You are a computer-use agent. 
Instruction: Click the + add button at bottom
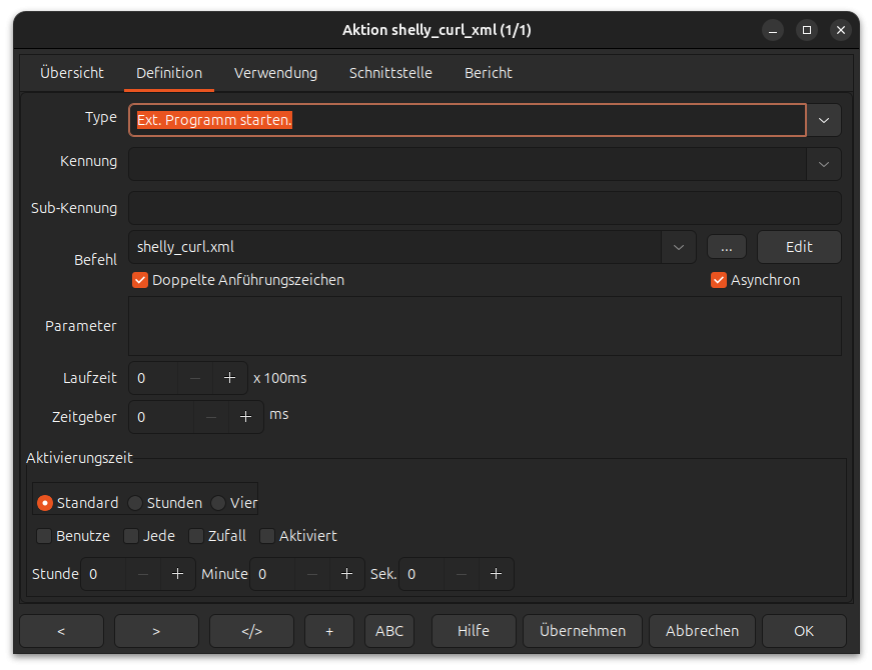(330, 631)
